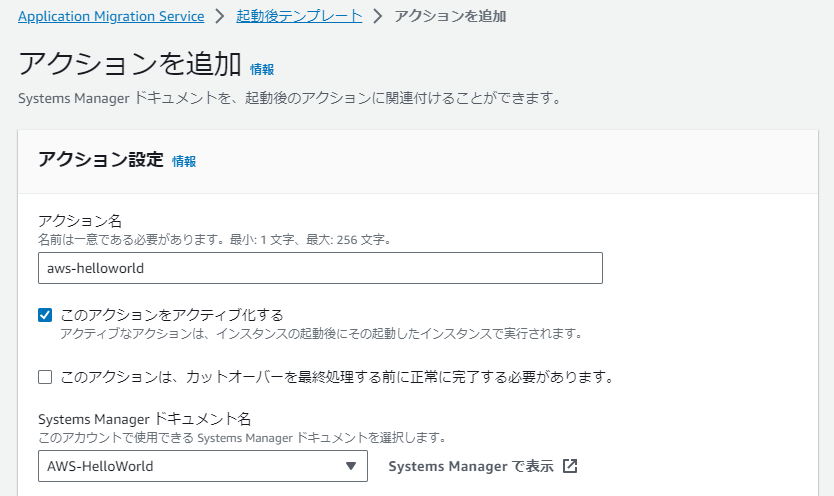Click the active action description text
834x496 pixels.
pos(322,334)
